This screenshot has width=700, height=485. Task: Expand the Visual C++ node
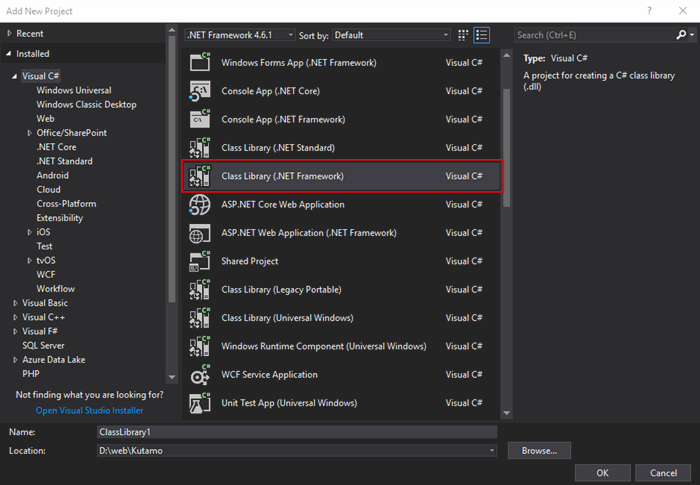point(15,317)
